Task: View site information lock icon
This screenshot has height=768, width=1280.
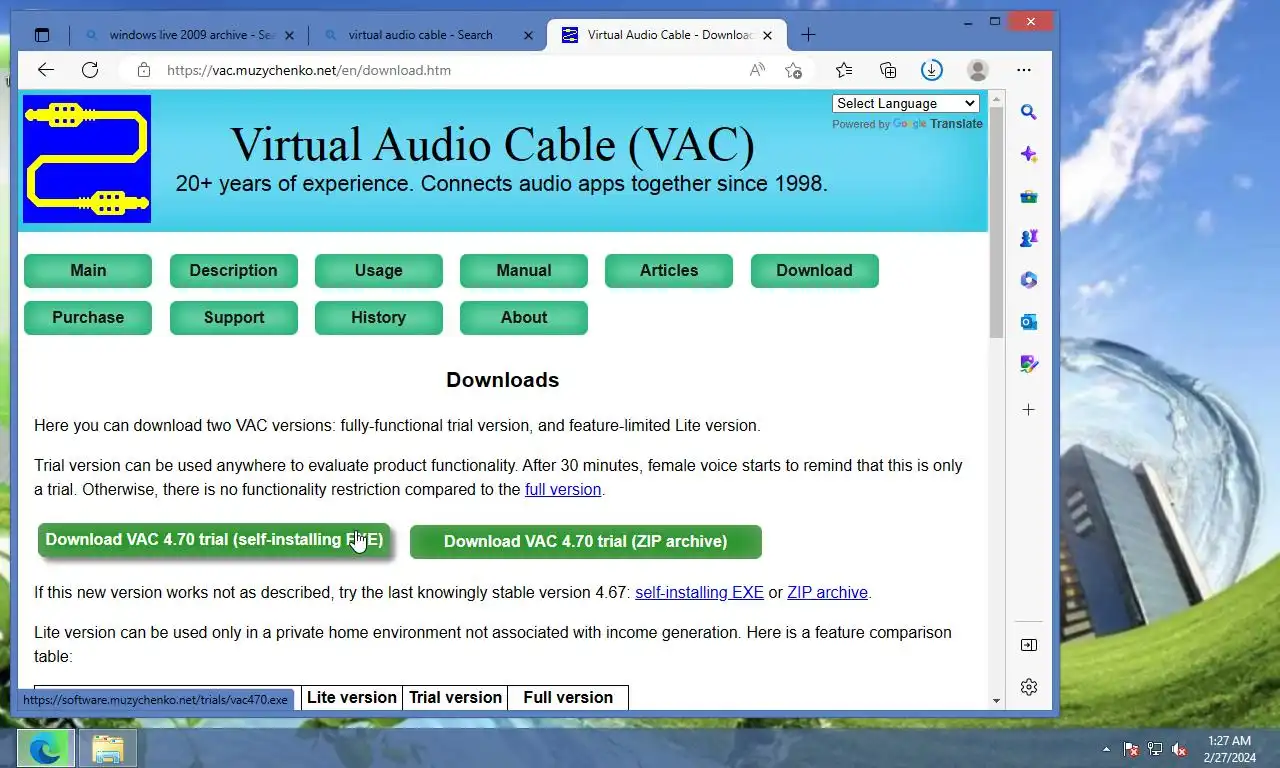Action: 144,70
